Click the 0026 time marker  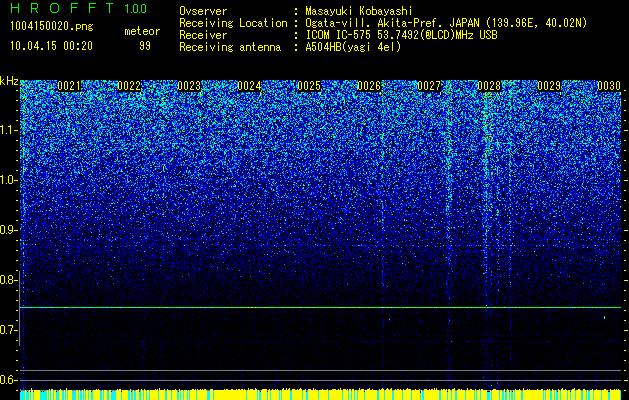click(x=369, y=86)
